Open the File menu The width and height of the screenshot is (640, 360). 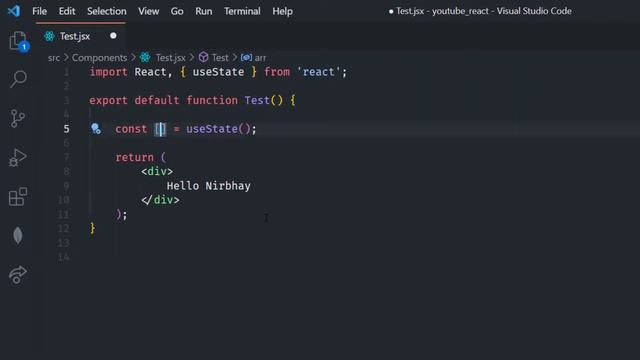point(40,11)
